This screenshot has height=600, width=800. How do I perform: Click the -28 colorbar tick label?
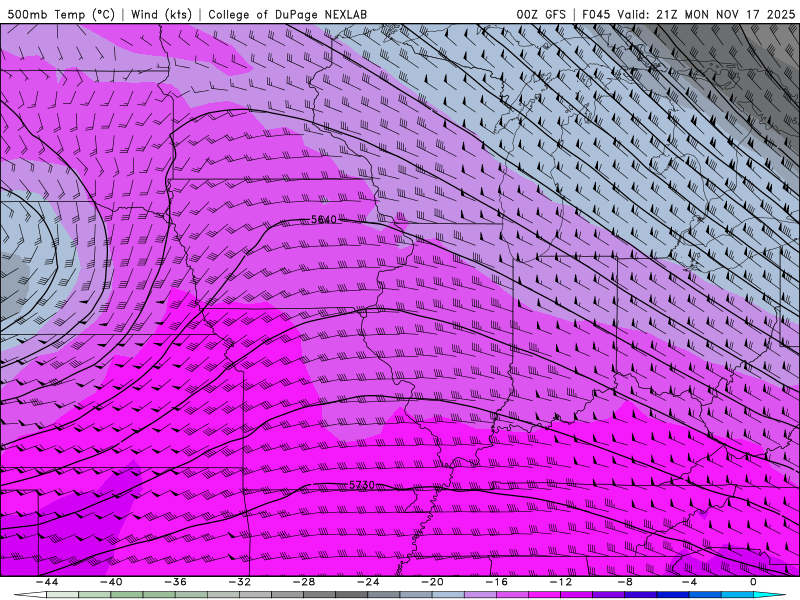304,582
